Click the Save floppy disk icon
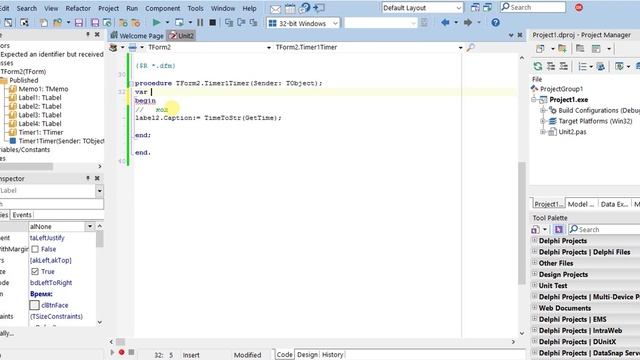 click(79, 23)
